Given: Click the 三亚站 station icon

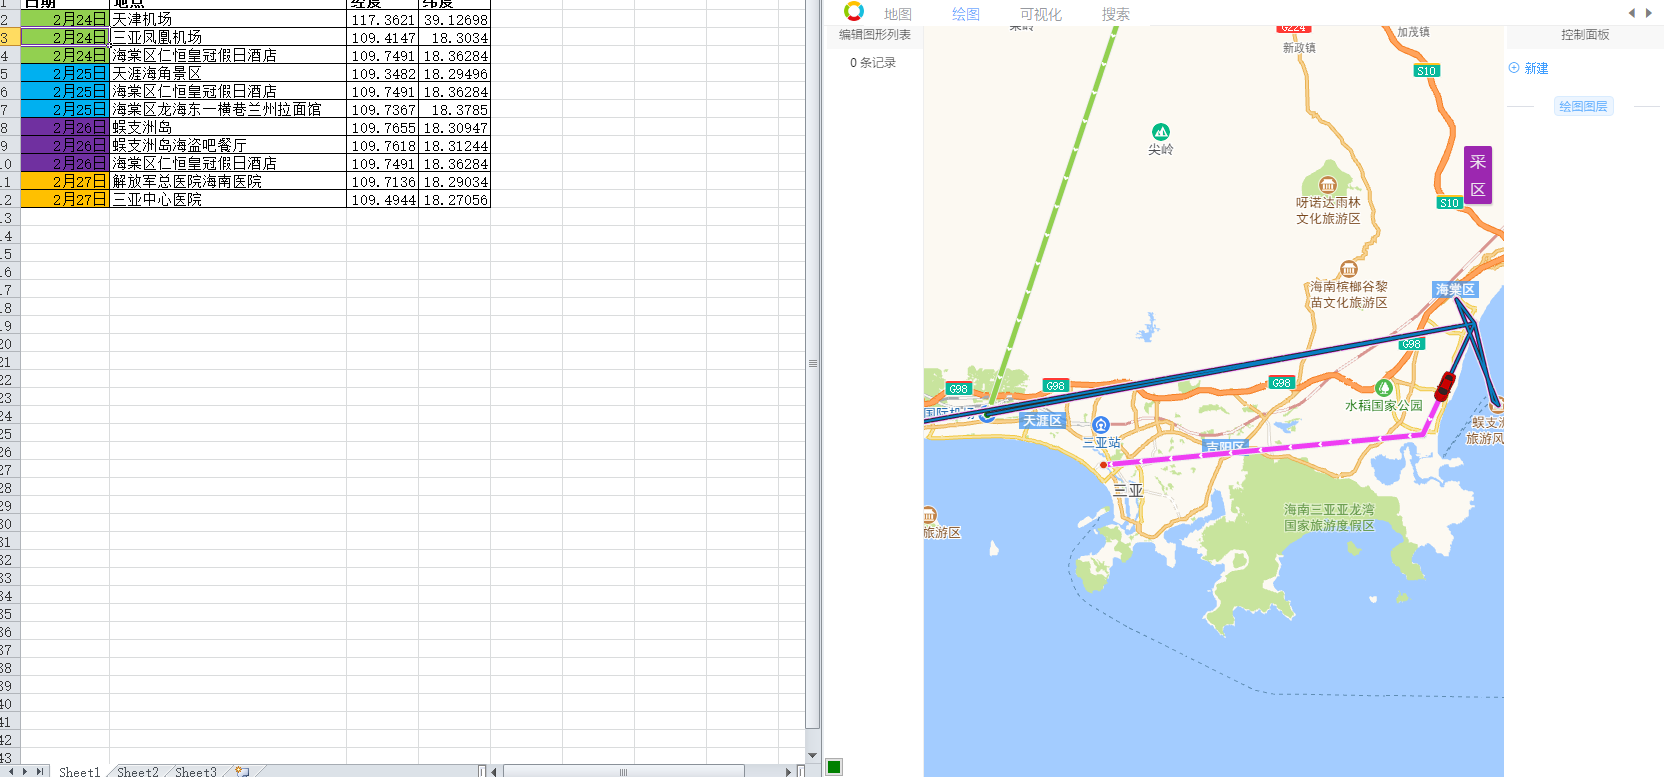Looking at the screenshot, I should tap(1101, 425).
